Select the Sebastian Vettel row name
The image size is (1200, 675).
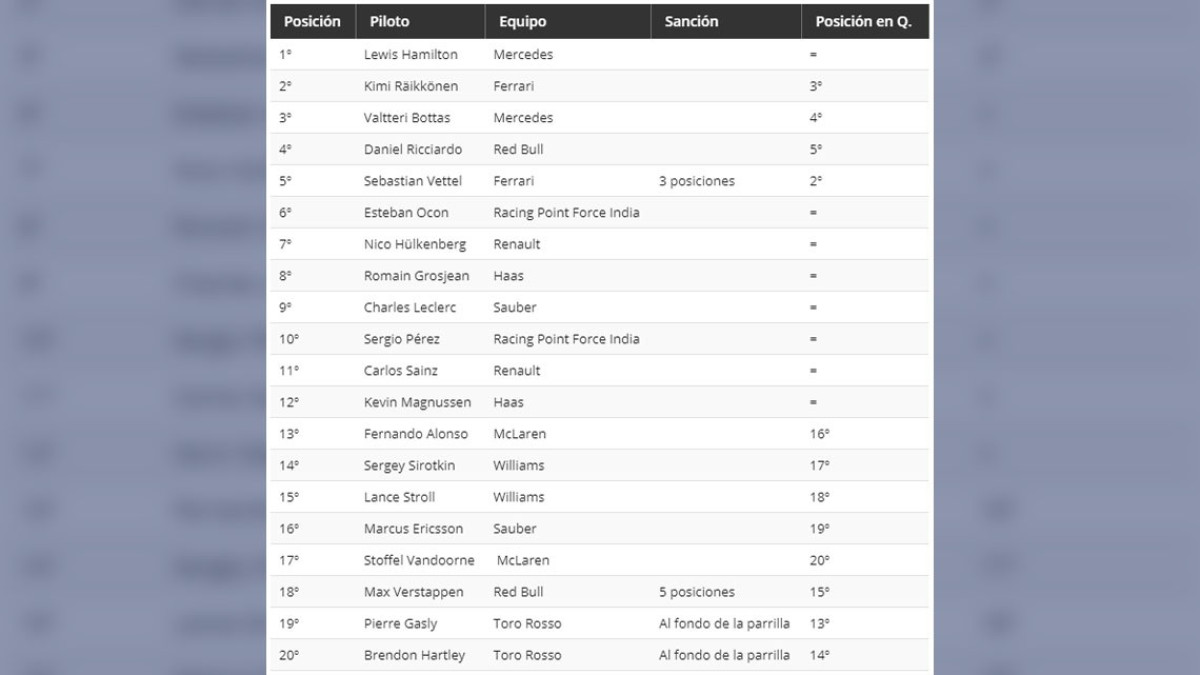414,181
